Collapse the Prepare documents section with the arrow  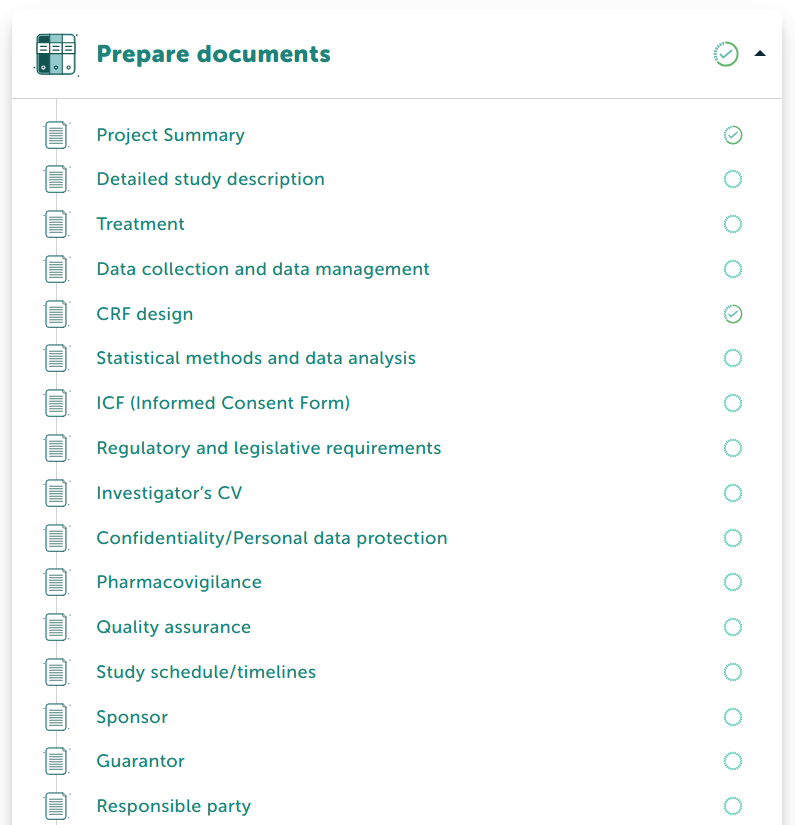tap(760, 54)
